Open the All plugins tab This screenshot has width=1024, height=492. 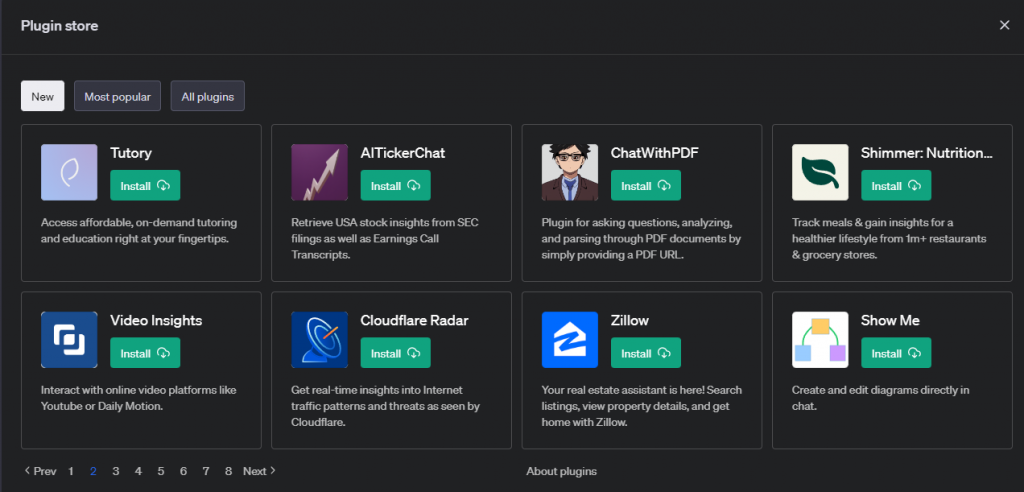(208, 96)
